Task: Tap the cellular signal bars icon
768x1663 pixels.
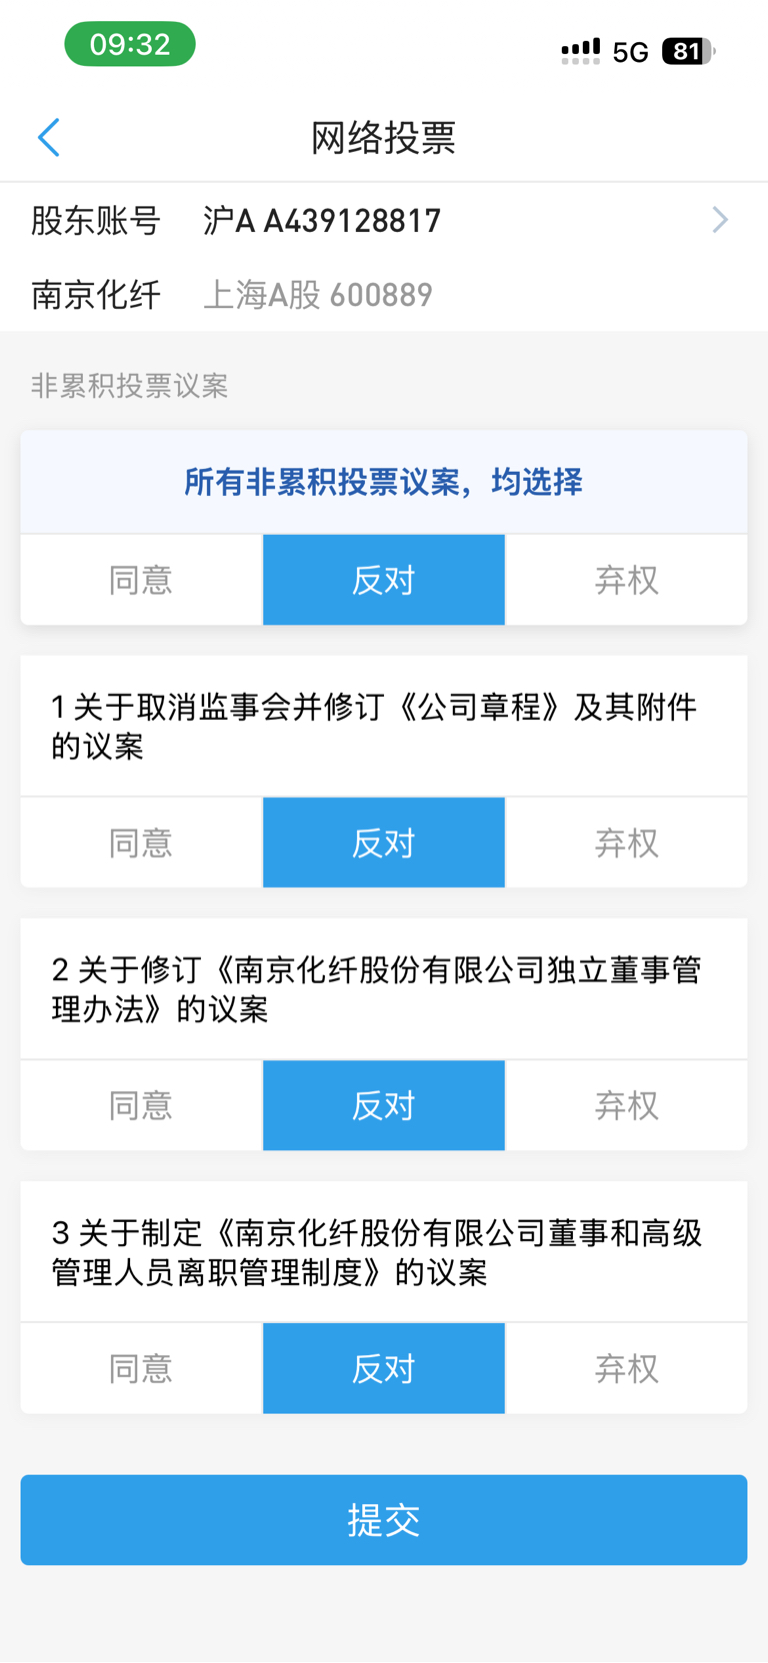Action: tap(581, 51)
